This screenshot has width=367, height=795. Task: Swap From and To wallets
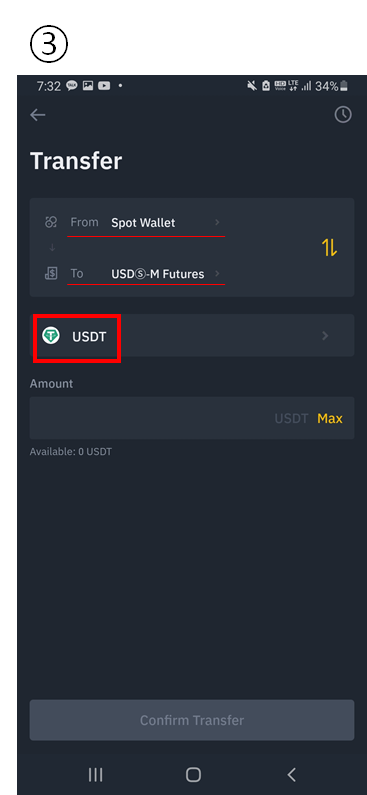pos(329,247)
